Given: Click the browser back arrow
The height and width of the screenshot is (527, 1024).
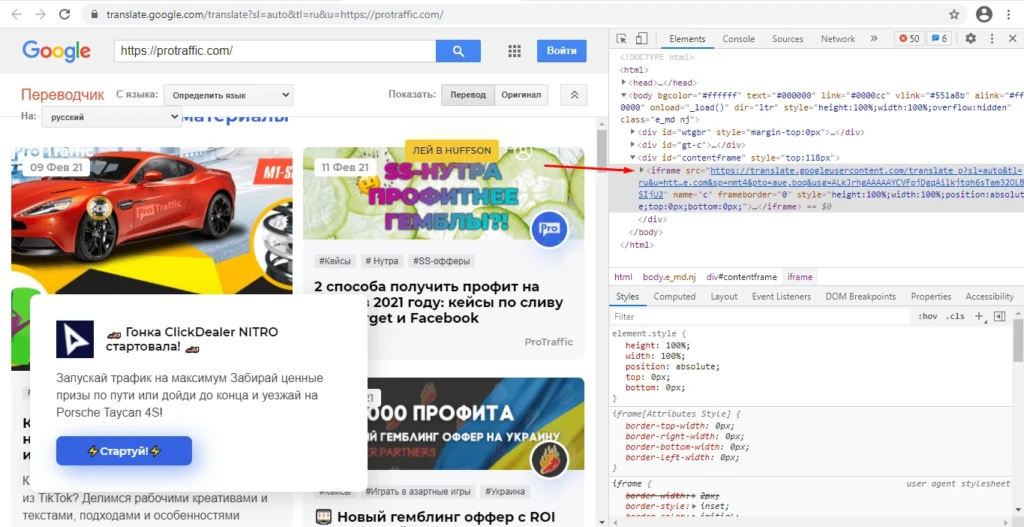Looking at the screenshot, I should 16,14.
